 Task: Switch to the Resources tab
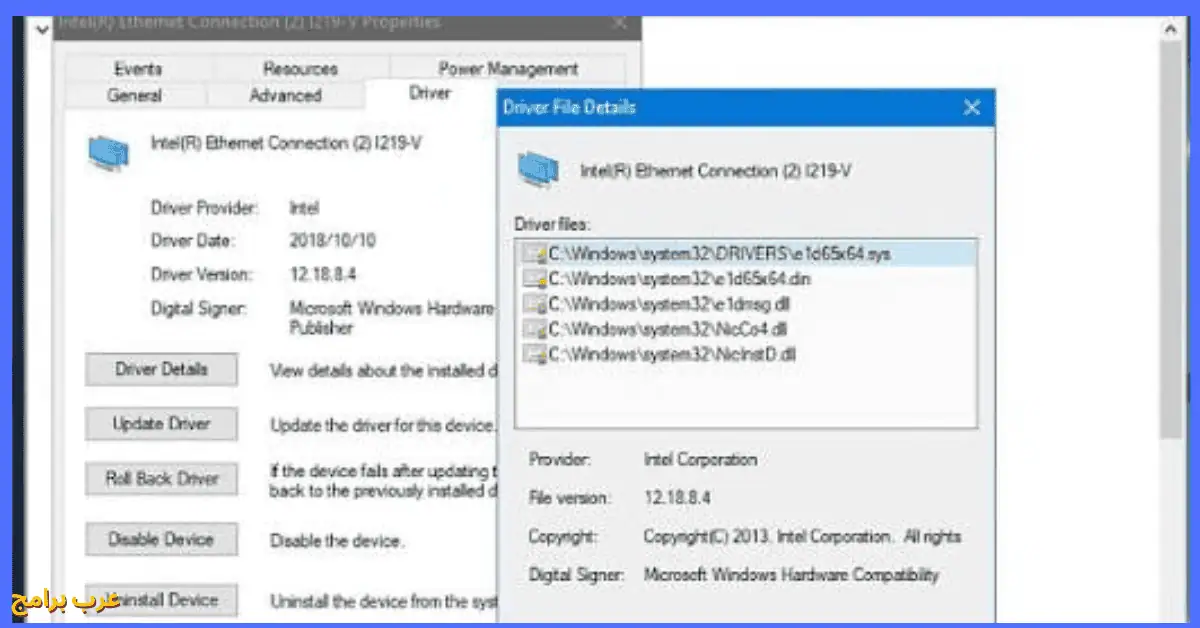(300, 69)
